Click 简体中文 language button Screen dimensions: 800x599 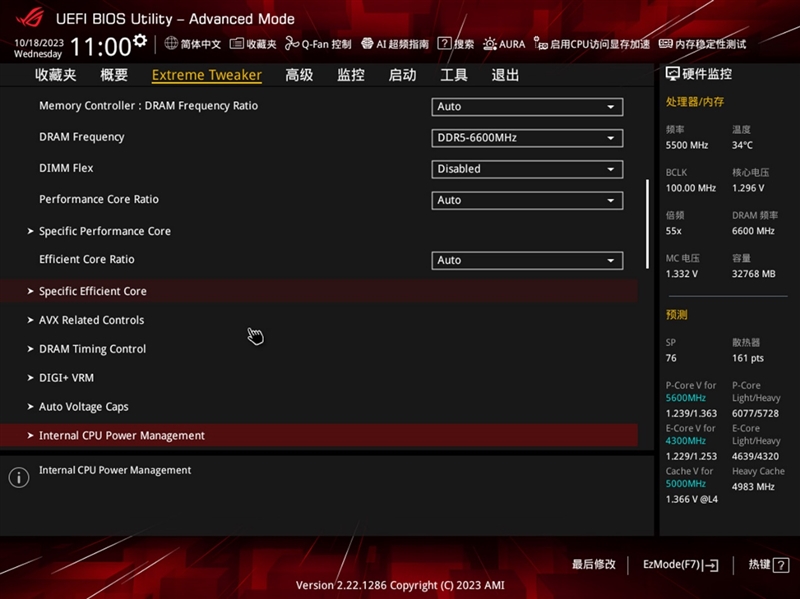(x=193, y=44)
